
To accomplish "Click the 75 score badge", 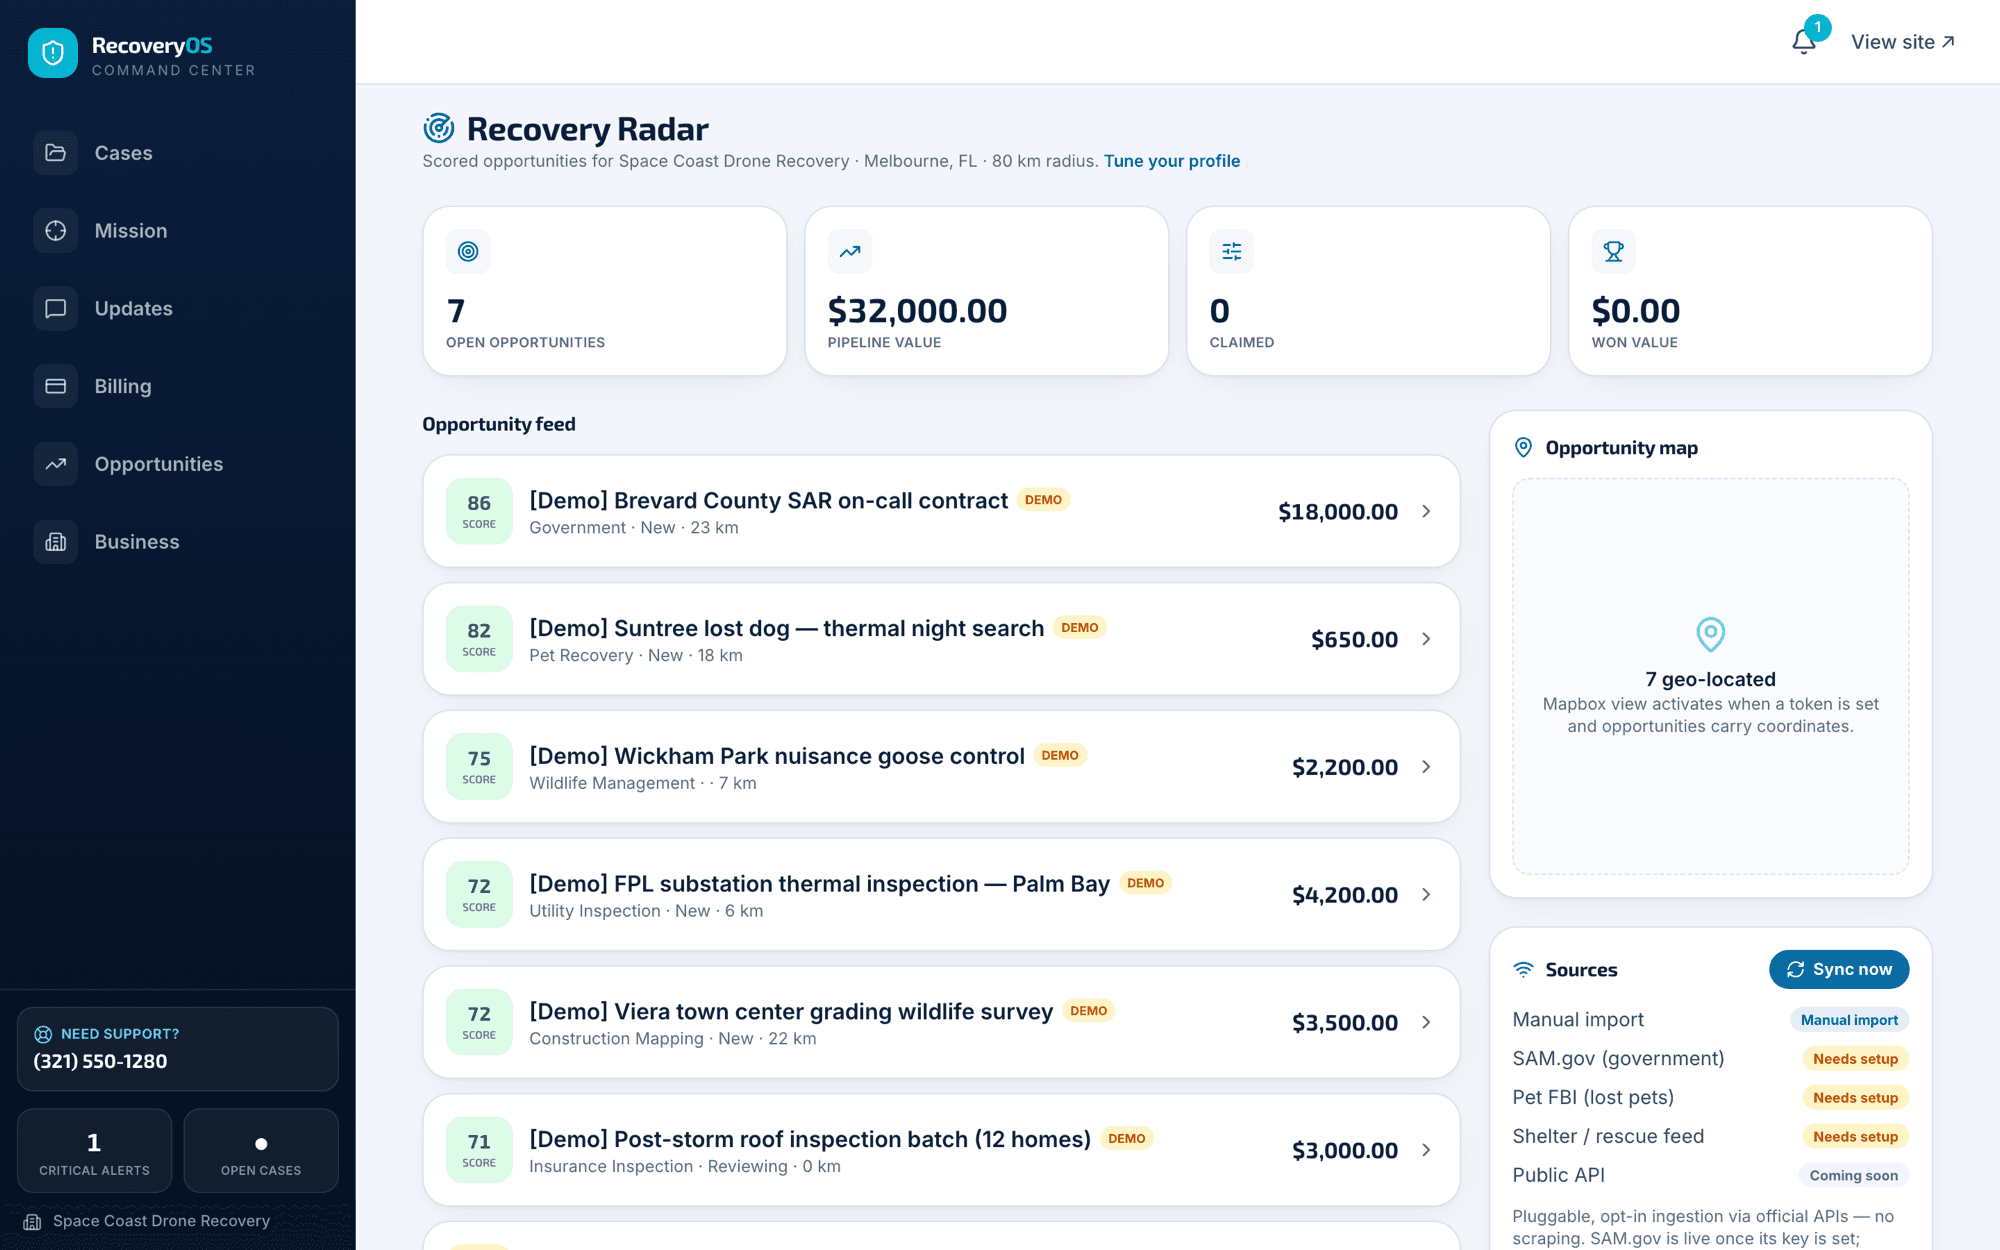I will pos(479,767).
